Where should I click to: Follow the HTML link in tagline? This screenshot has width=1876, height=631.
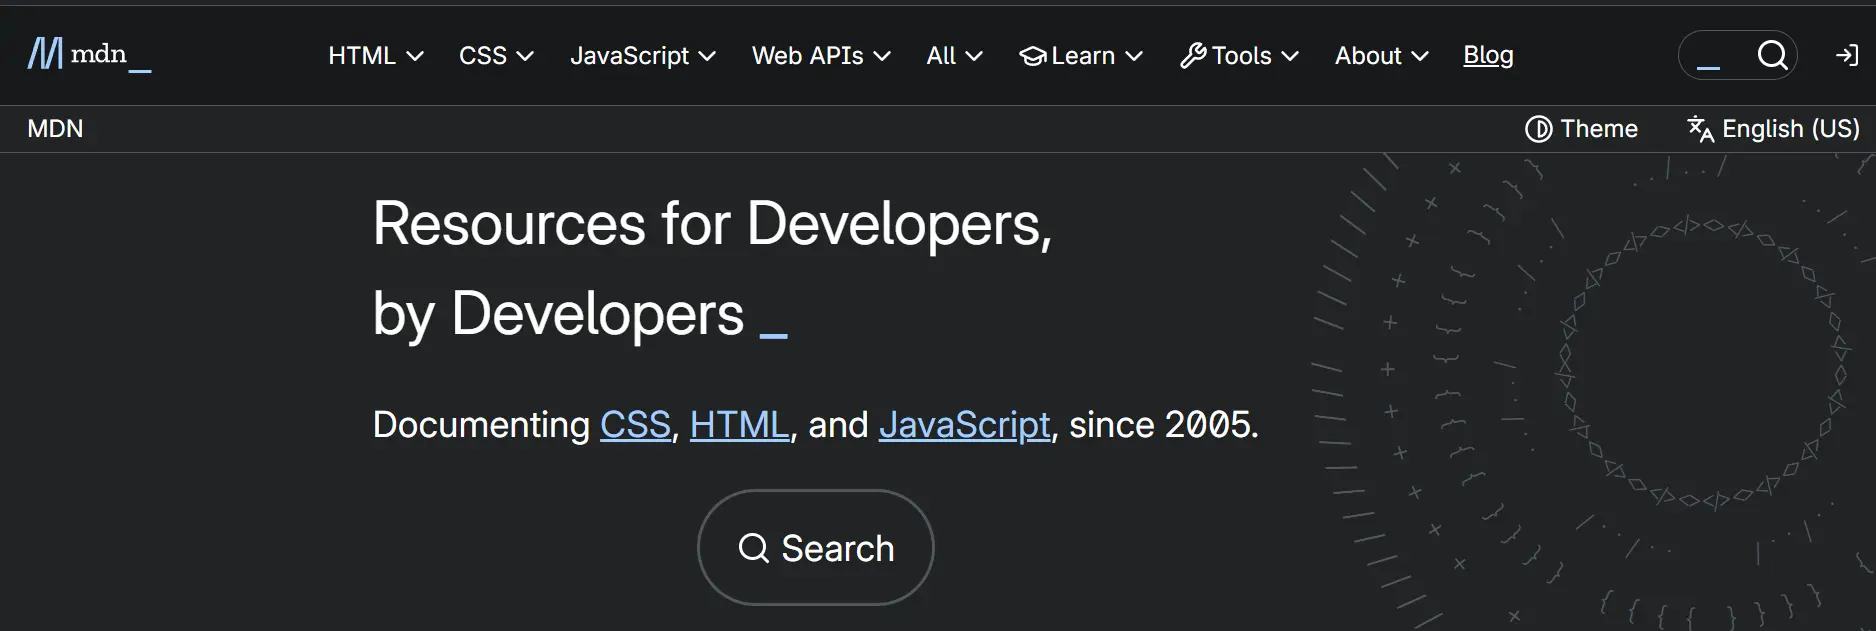[739, 425]
